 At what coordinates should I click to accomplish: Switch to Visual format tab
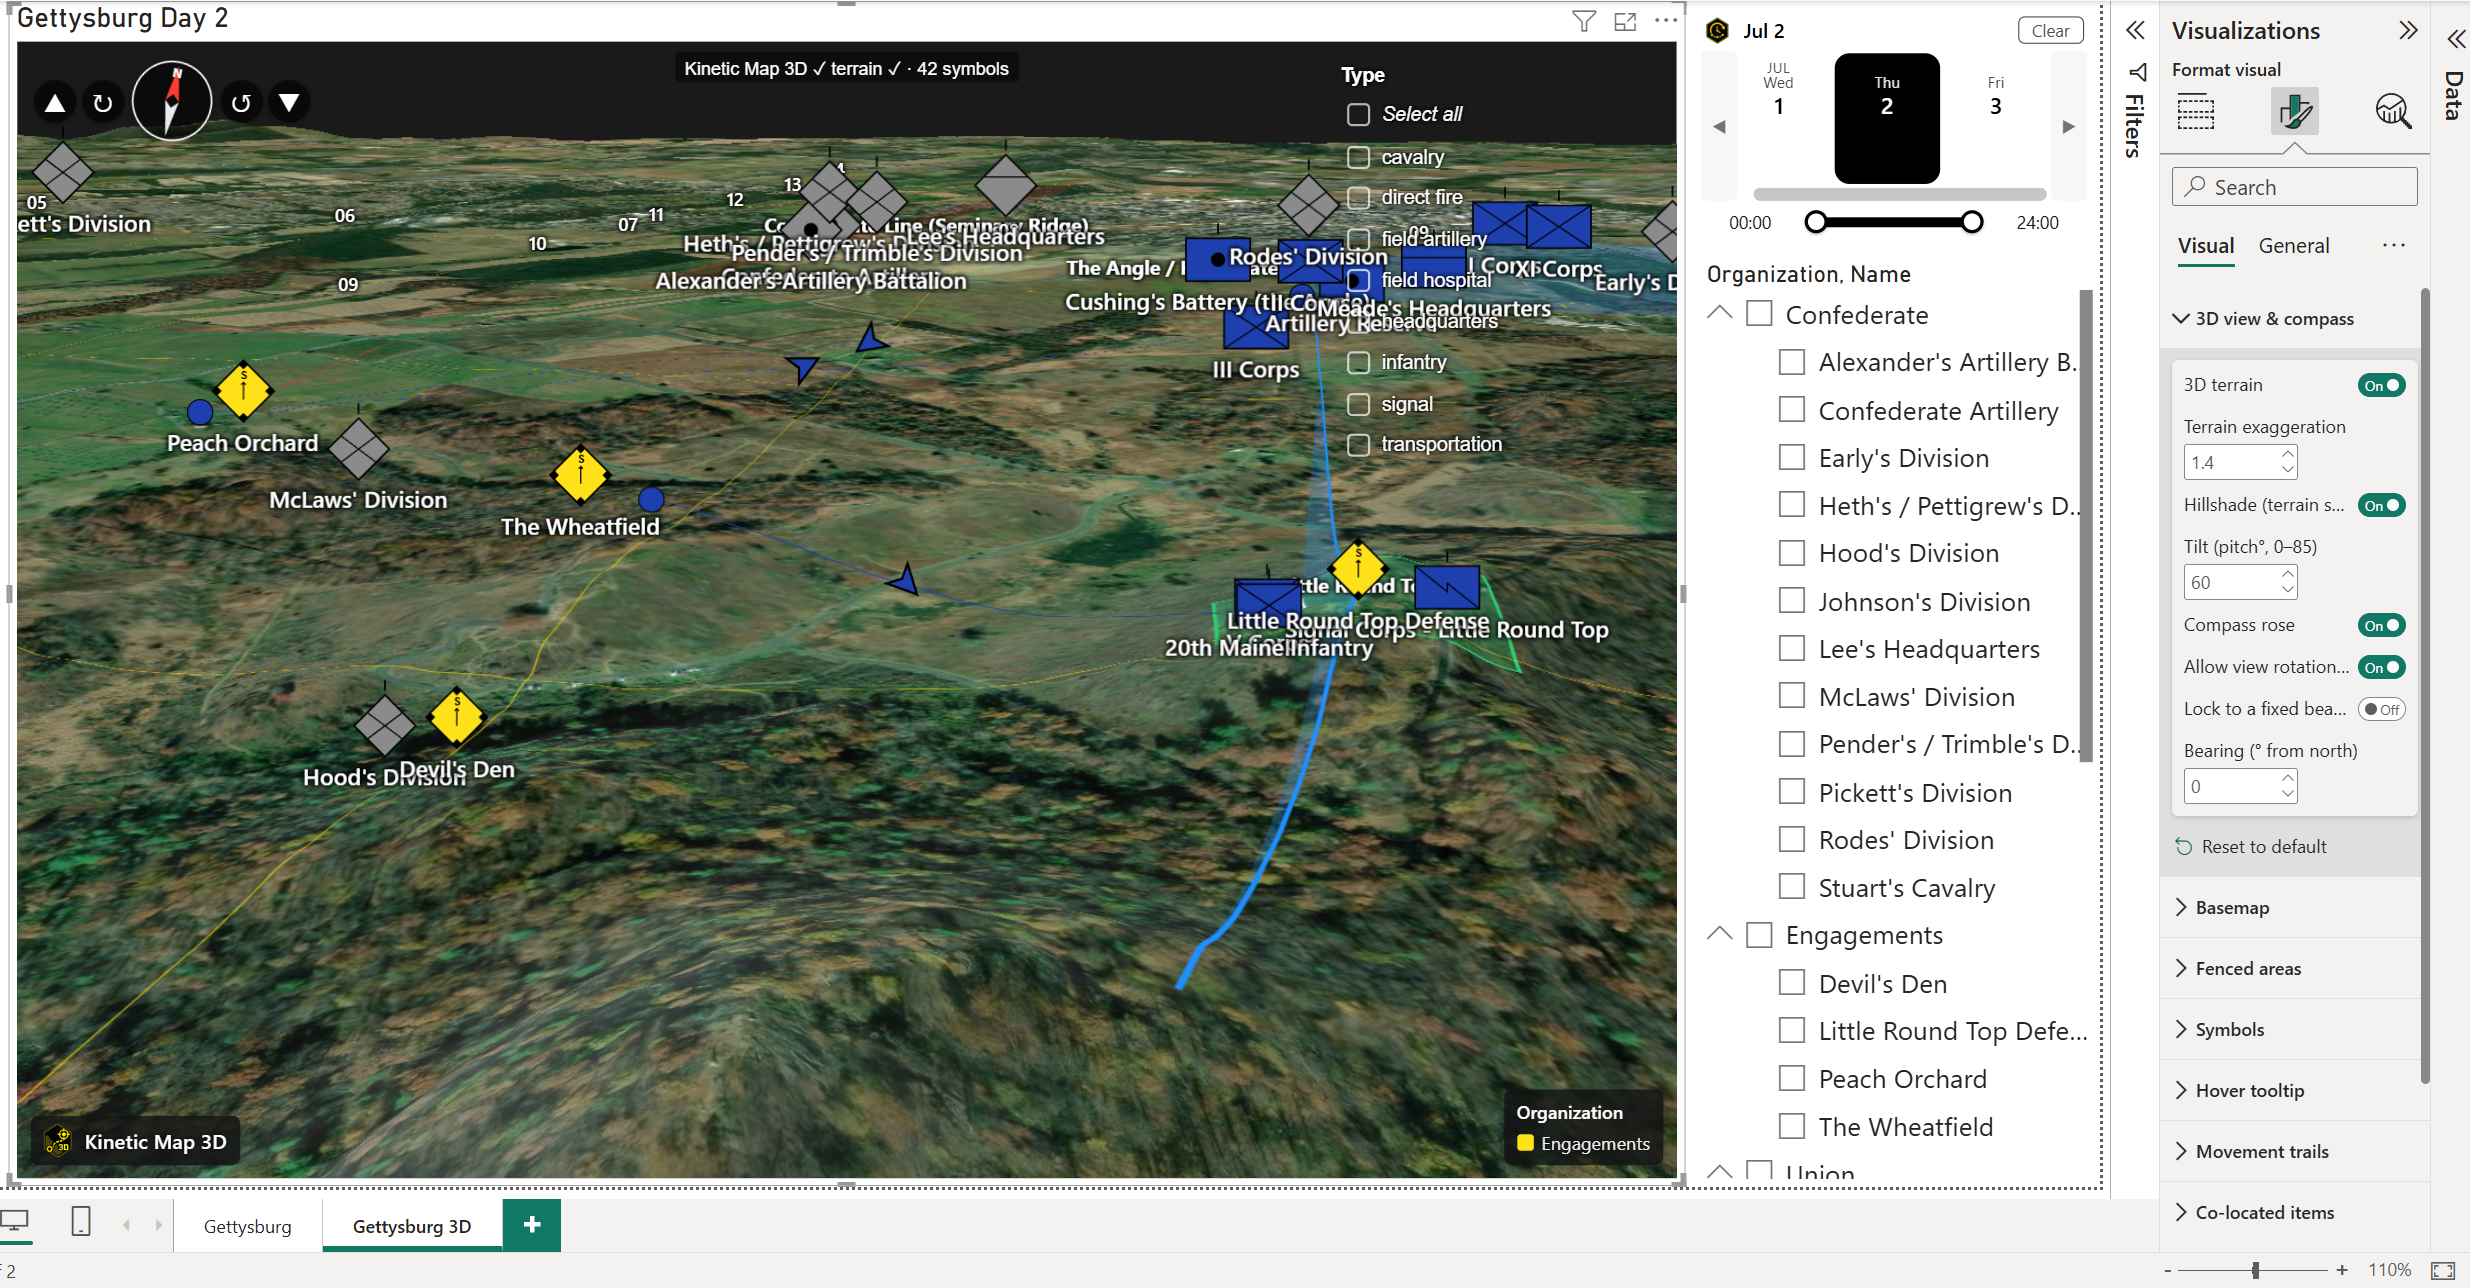click(2206, 247)
